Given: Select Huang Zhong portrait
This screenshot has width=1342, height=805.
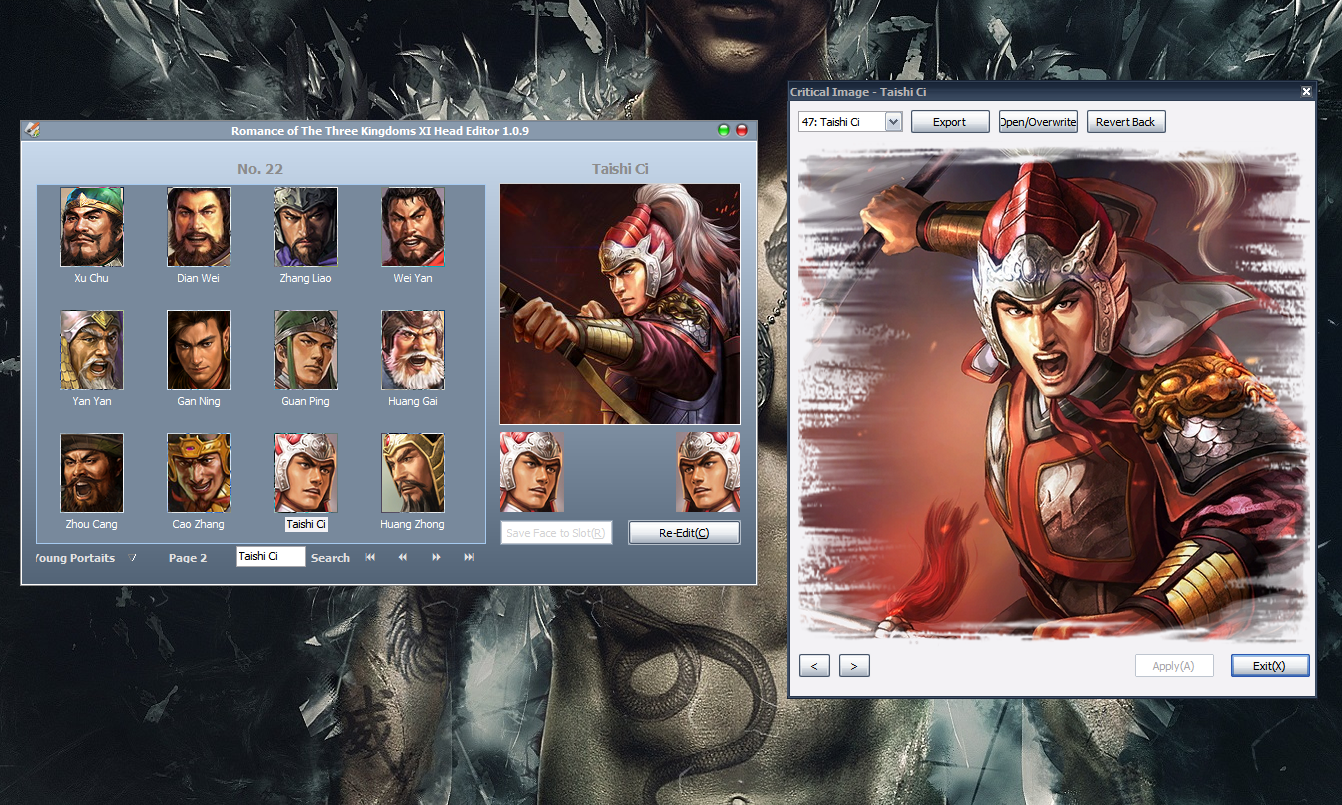Looking at the screenshot, I should [413, 472].
